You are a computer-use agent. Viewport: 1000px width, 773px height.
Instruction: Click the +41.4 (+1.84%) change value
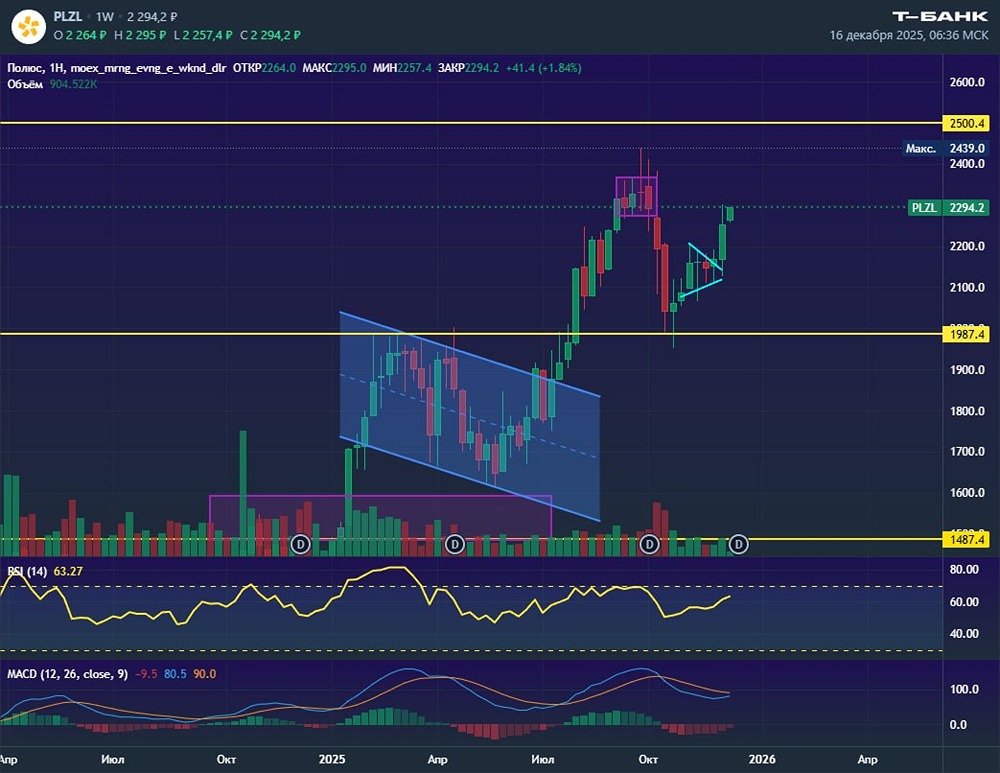543,68
